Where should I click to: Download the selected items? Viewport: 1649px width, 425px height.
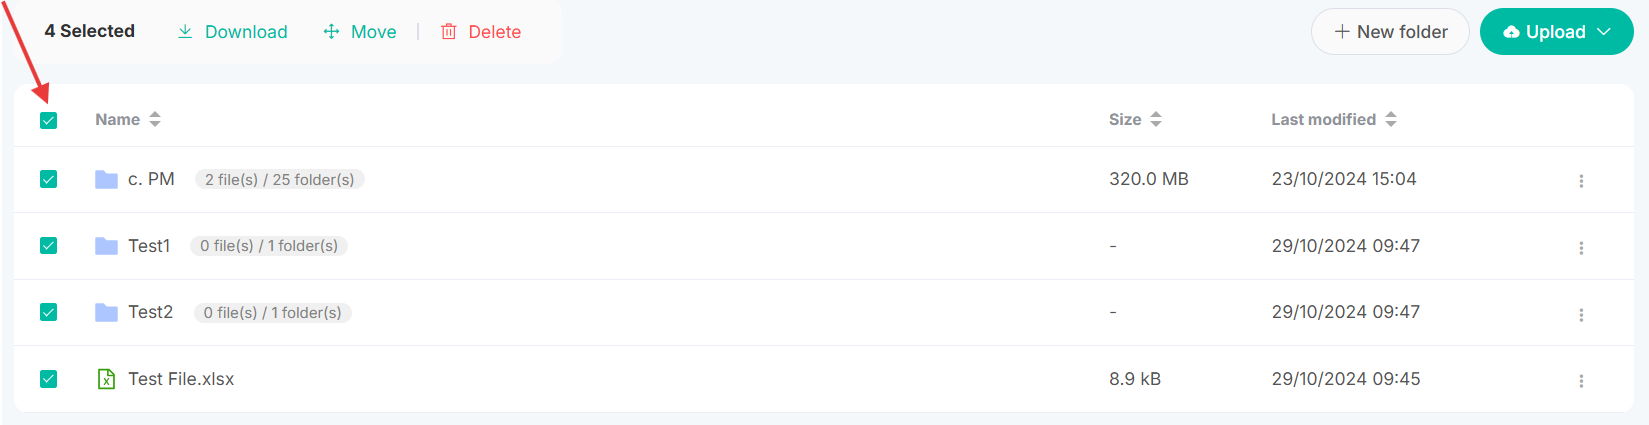coord(233,32)
